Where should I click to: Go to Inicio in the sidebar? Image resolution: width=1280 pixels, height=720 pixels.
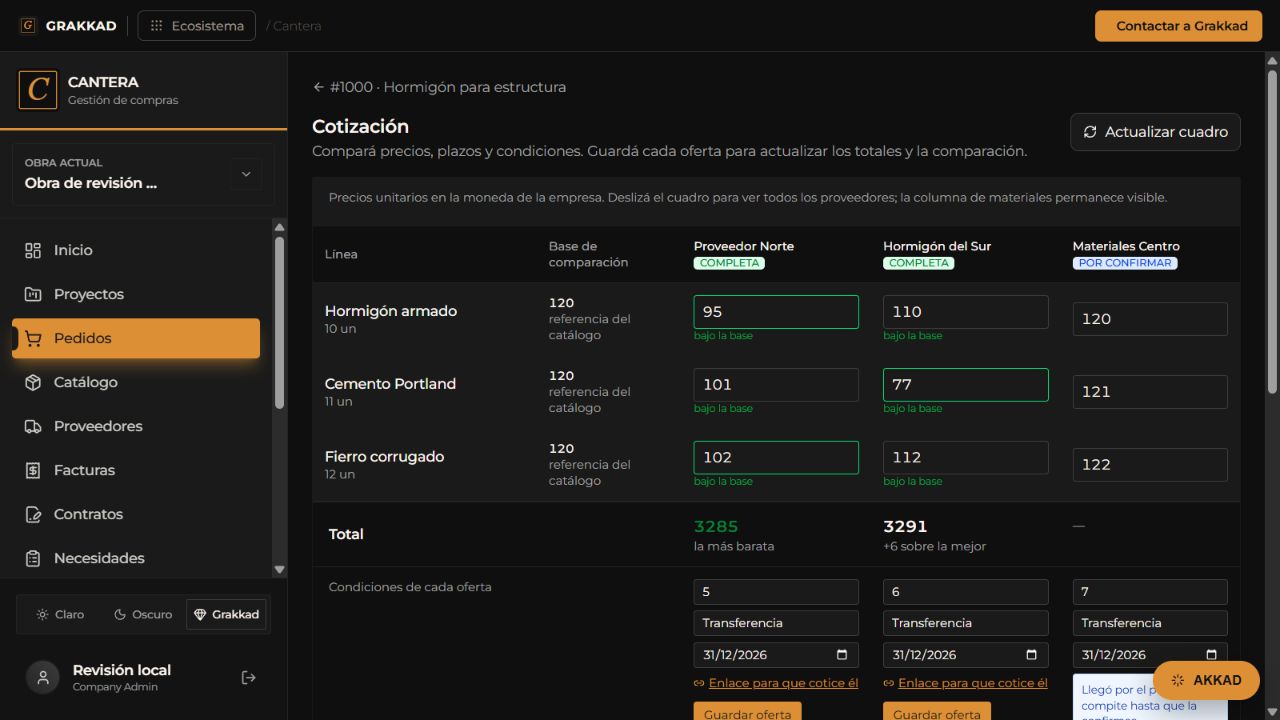[x=136, y=250]
